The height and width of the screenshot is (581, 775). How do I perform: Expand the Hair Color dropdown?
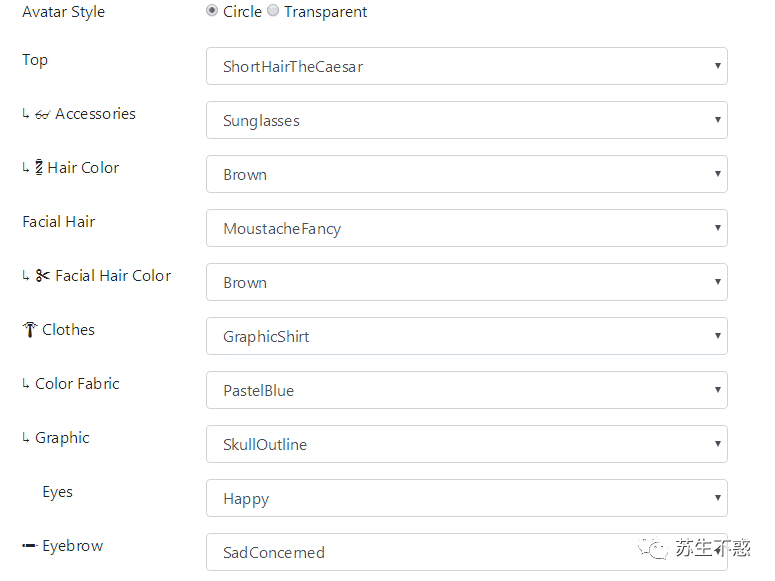click(x=466, y=175)
